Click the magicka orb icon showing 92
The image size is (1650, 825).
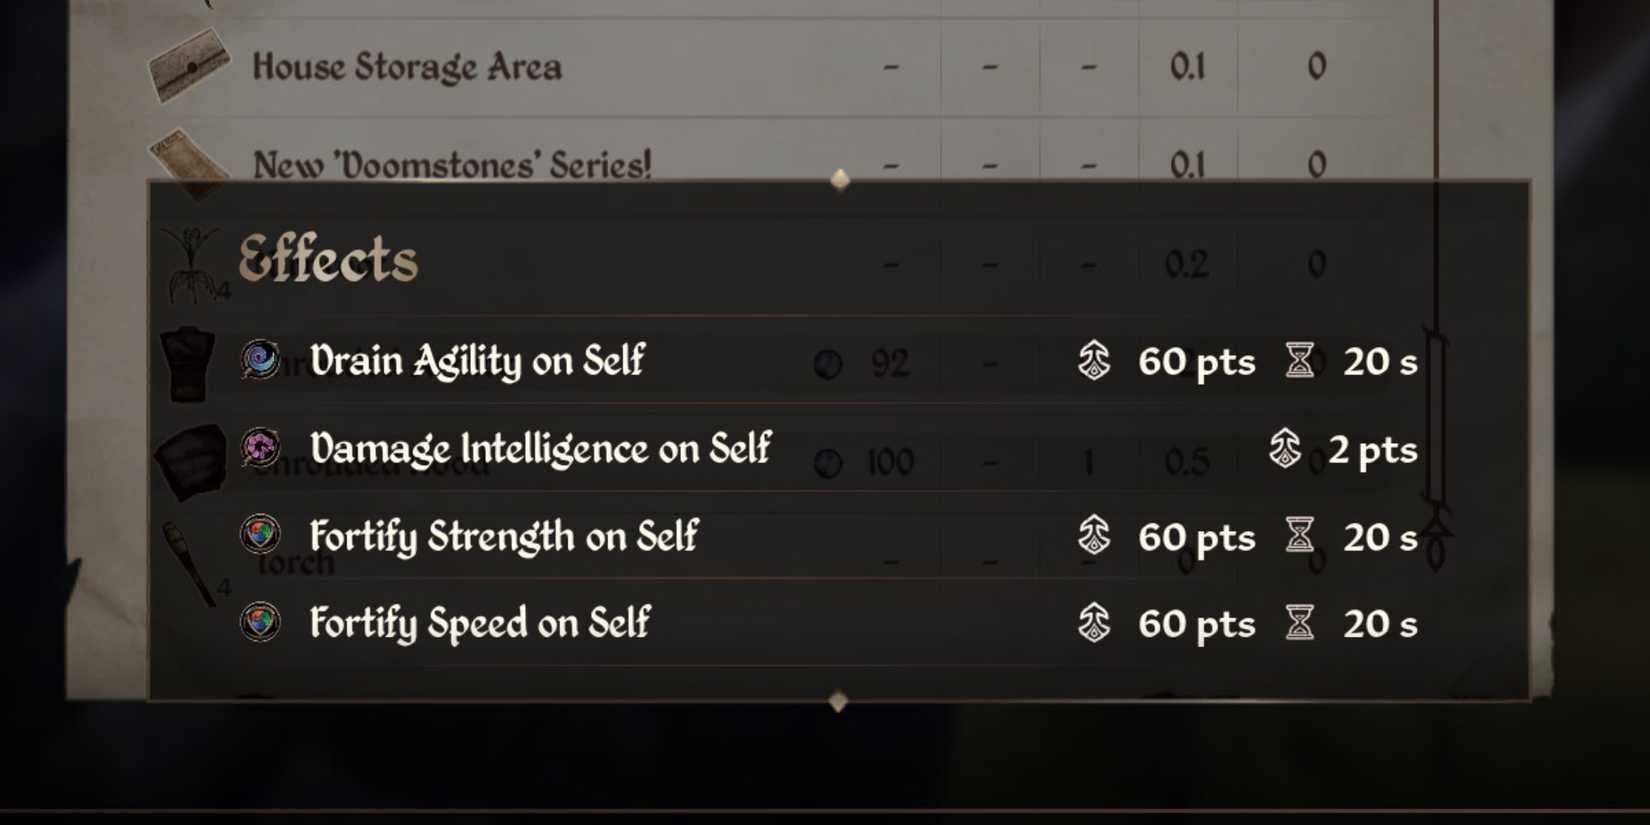pos(829,362)
